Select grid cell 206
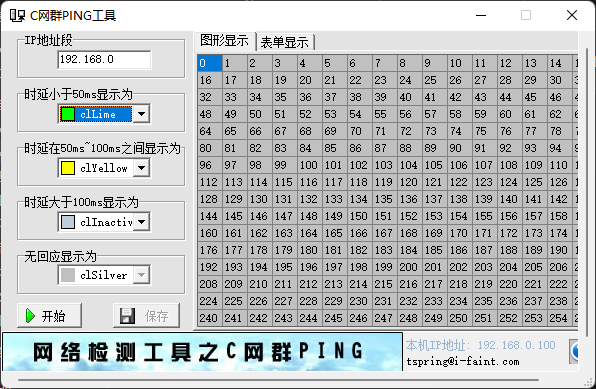Image resolution: width=596 pixels, height=389 pixels. pos(560,267)
